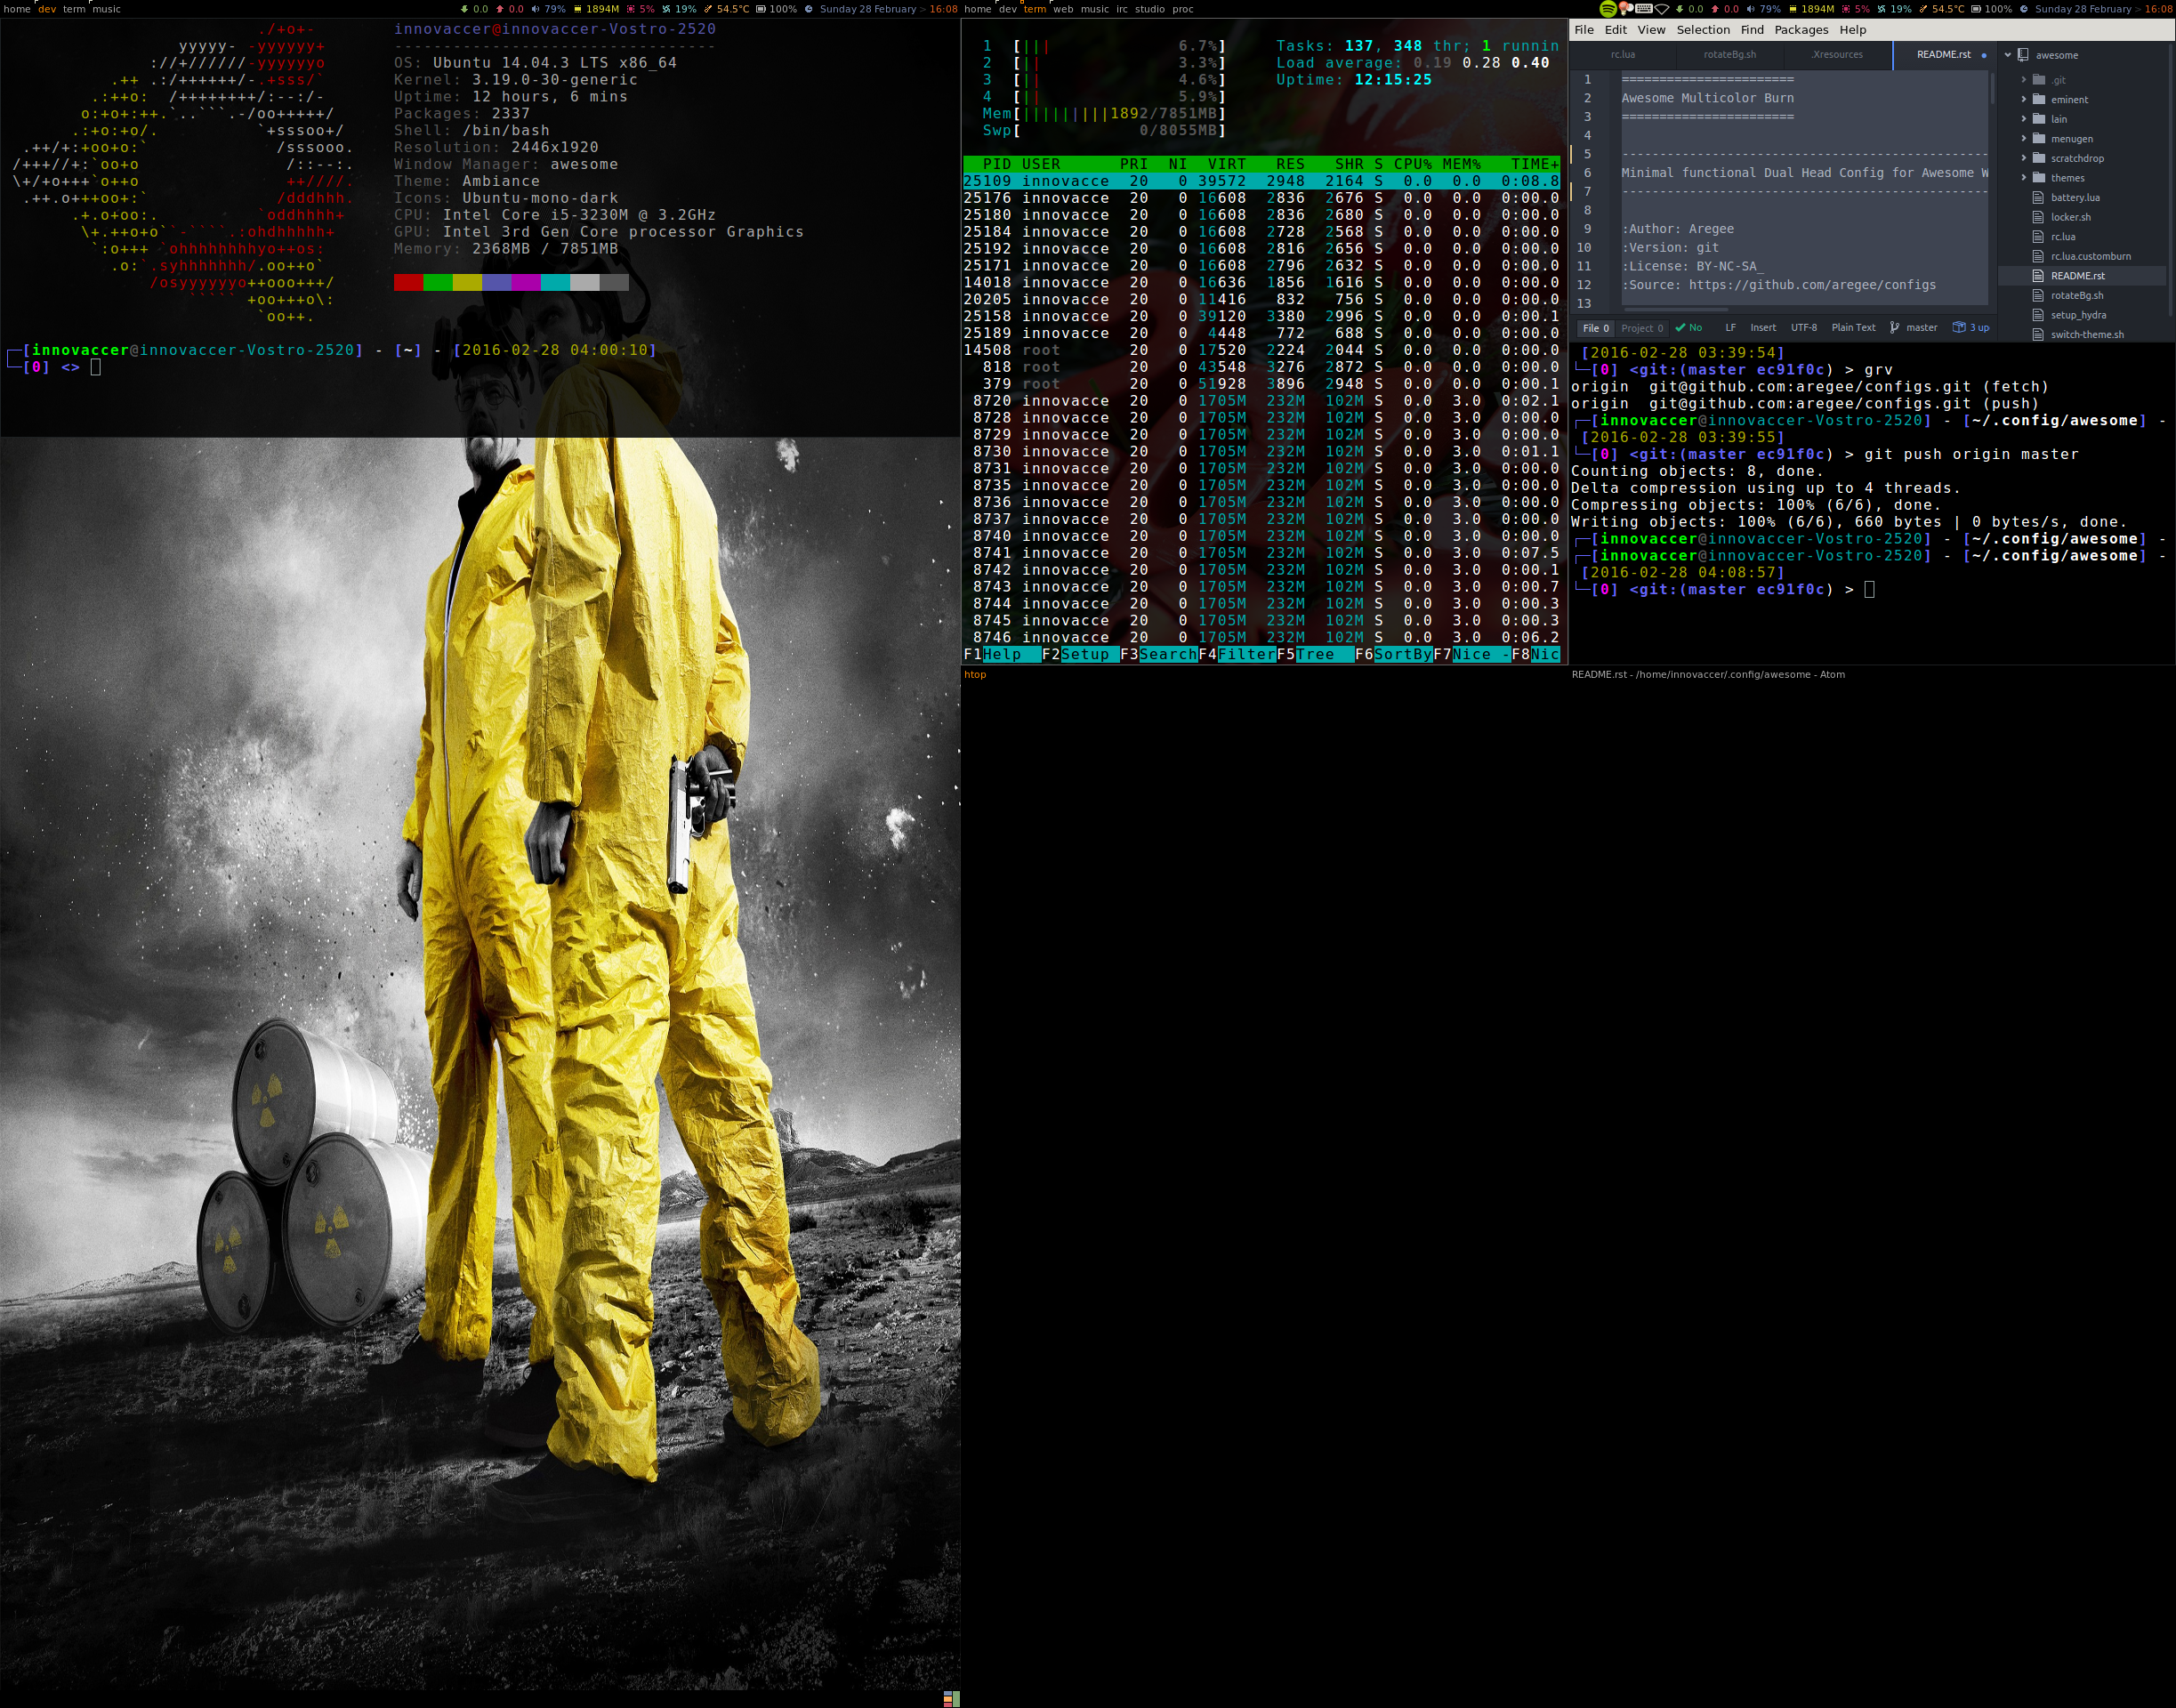Switch to the rotateBg.sh editor tab
2176x1708 pixels.
1730,55
